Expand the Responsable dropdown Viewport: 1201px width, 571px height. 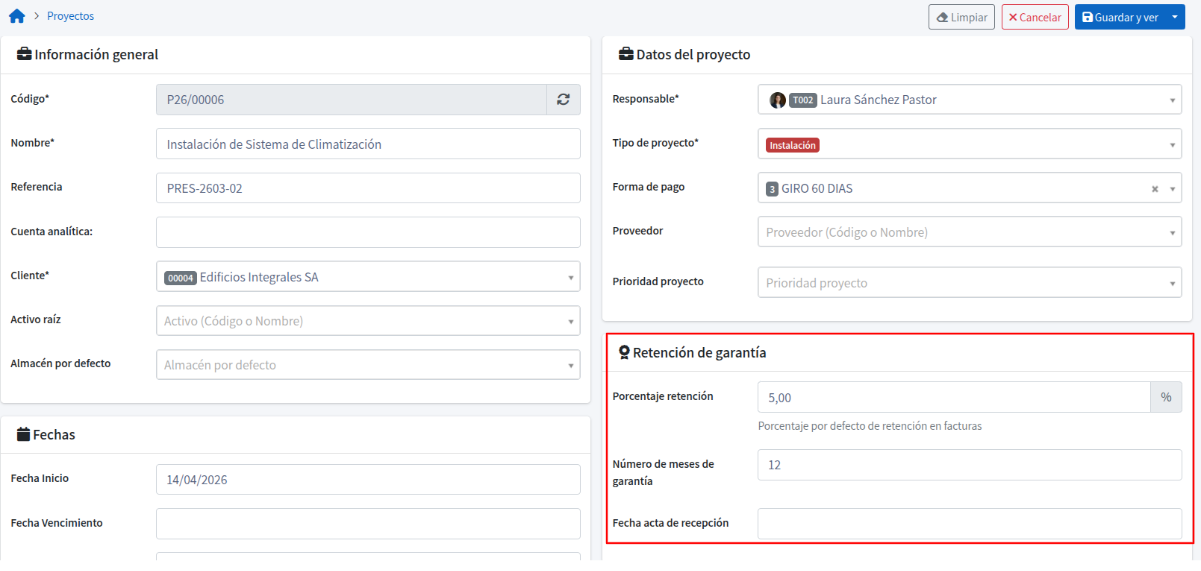click(x=1171, y=100)
